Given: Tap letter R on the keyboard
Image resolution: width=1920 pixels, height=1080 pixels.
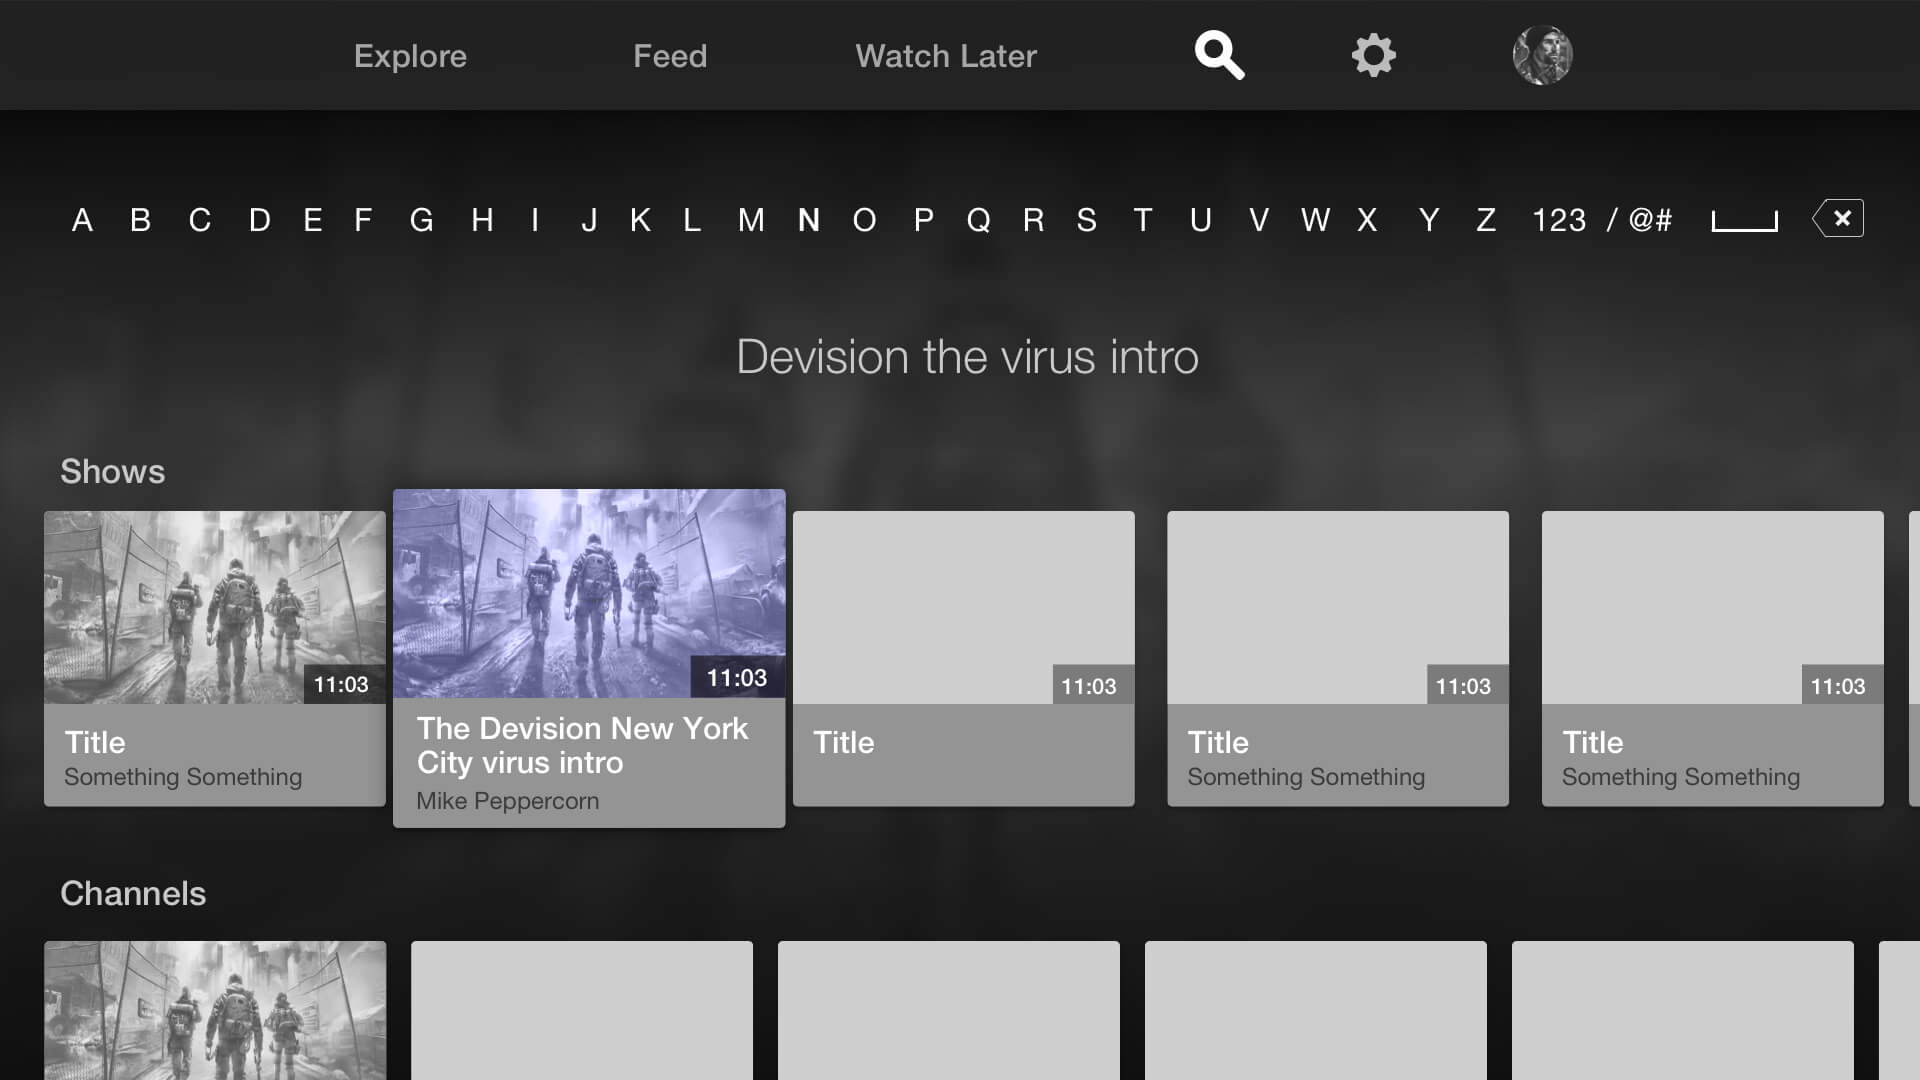Looking at the screenshot, I should click(1034, 220).
